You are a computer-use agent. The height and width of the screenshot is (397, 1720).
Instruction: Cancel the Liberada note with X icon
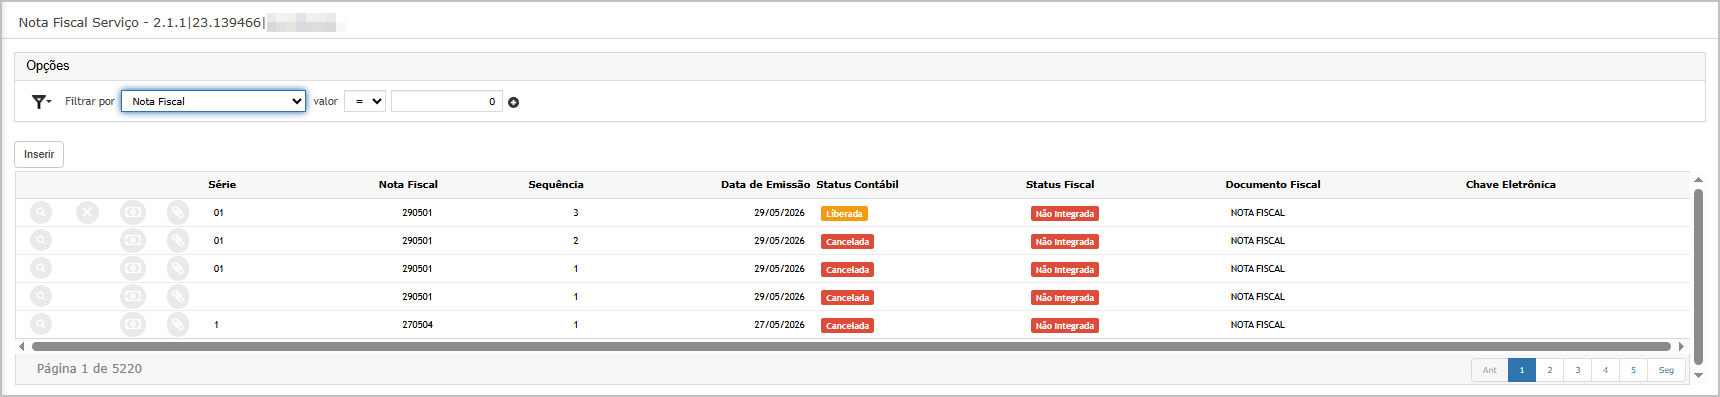pyautogui.click(x=88, y=213)
